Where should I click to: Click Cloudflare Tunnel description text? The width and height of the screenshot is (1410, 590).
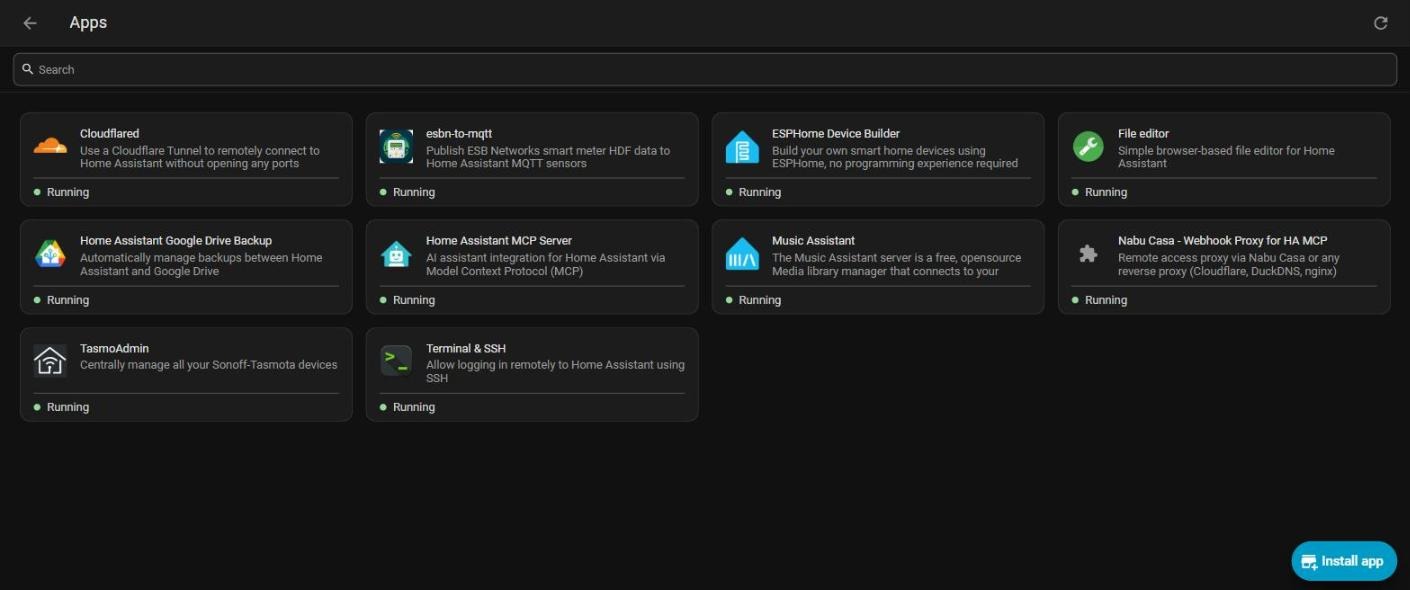point(200,157)
